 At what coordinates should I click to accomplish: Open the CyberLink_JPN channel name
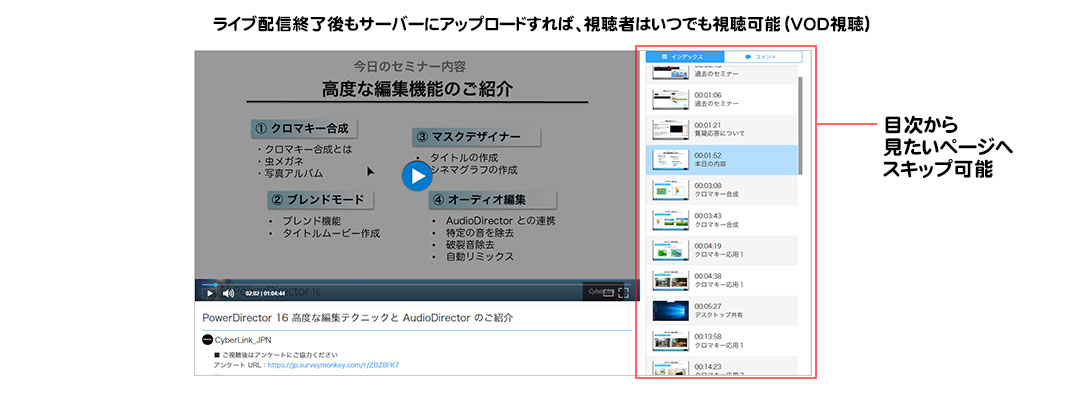[x=244, y=340]
